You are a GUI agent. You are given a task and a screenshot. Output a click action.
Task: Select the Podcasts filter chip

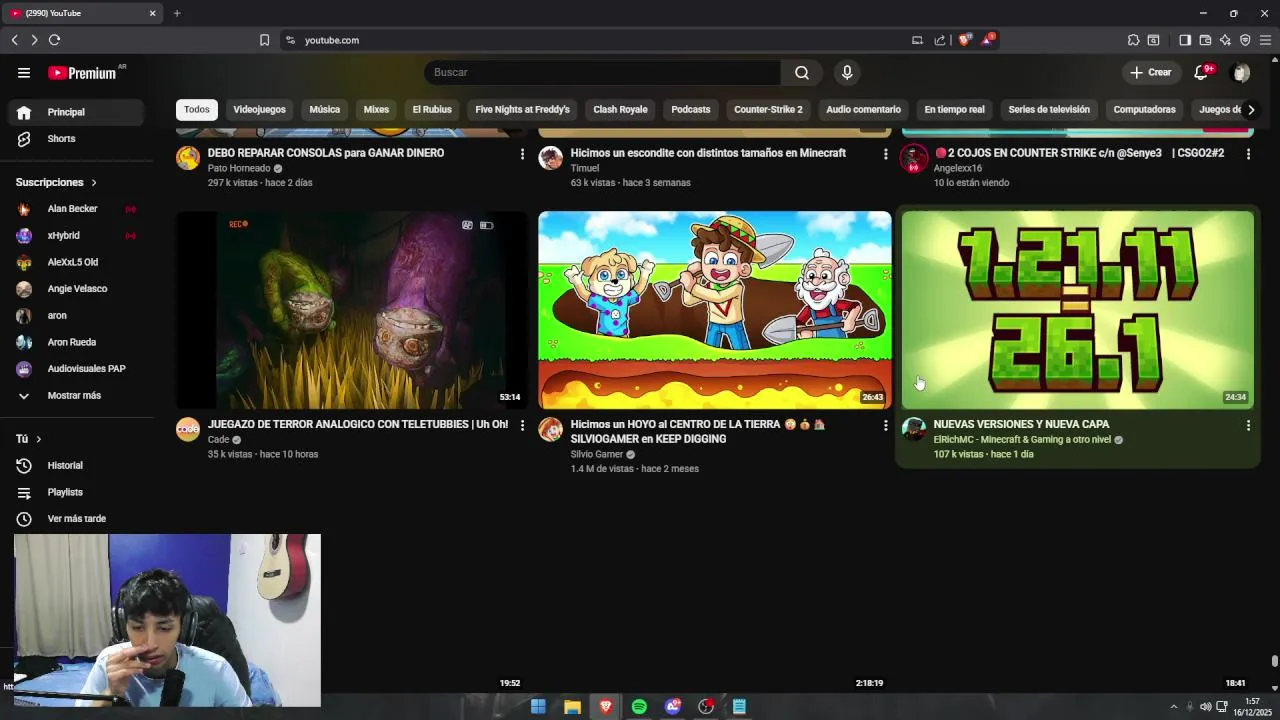pos(691,110)
